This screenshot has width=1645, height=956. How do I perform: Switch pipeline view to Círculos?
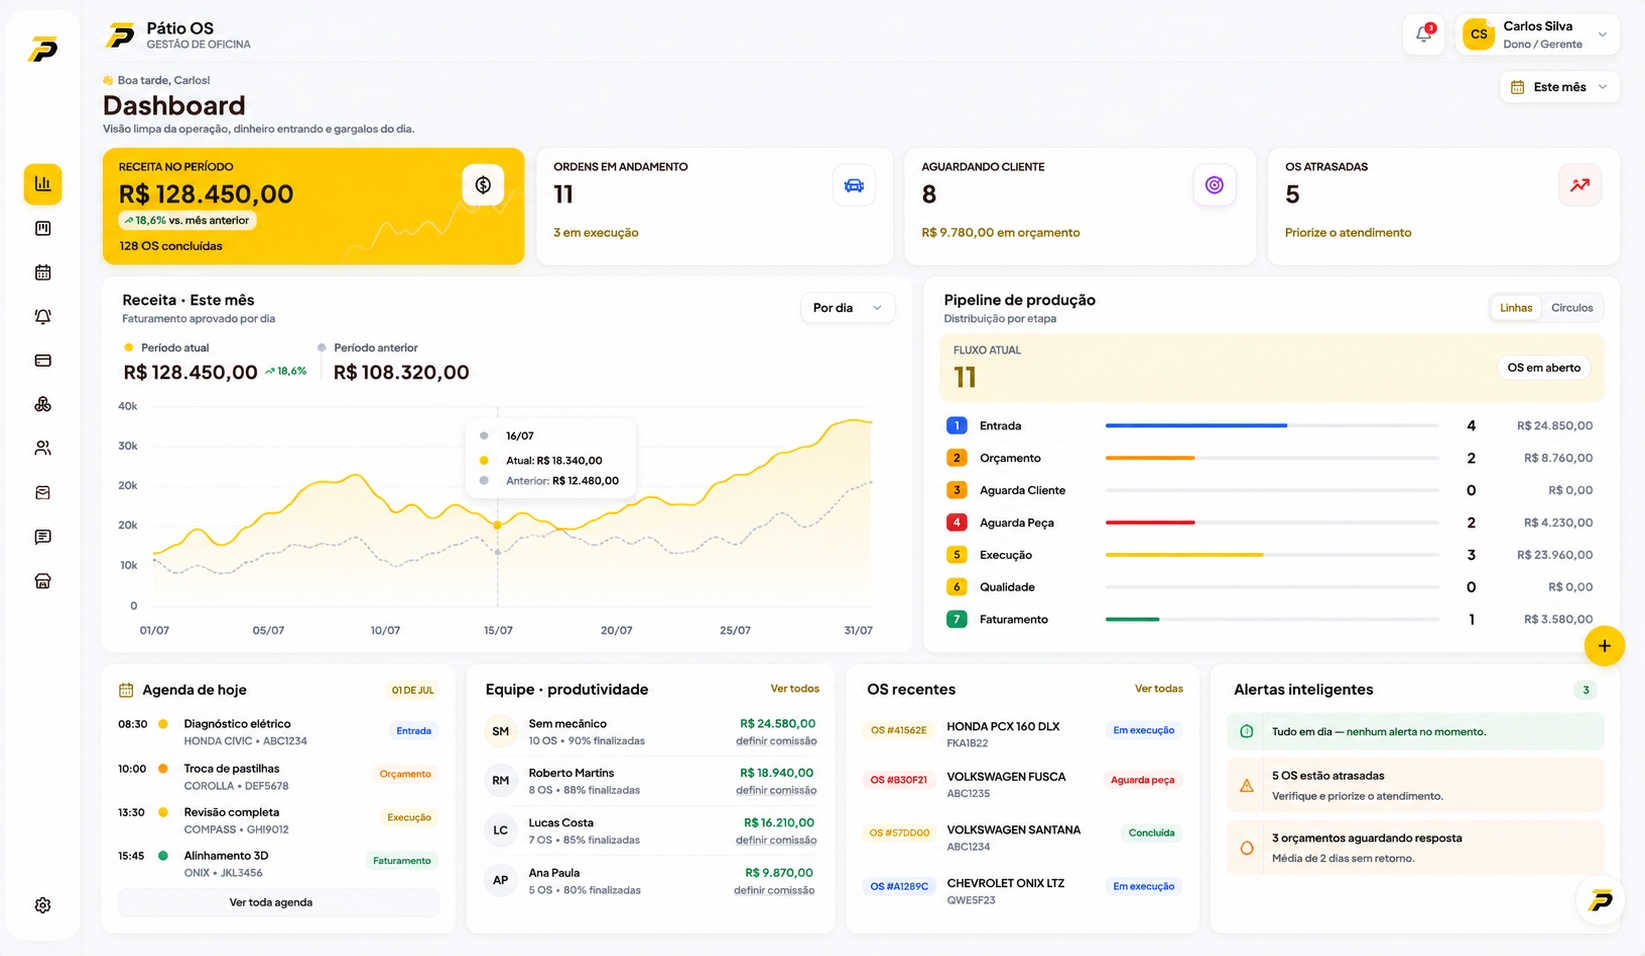(x=1572, y=308)
